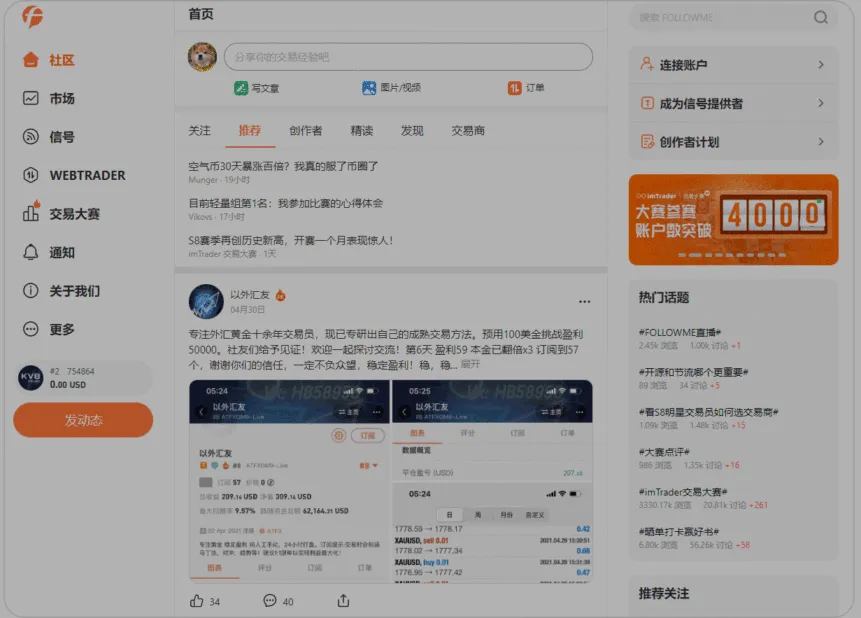
Task: Open 关于我们 info icon
Action: (31, 291)
